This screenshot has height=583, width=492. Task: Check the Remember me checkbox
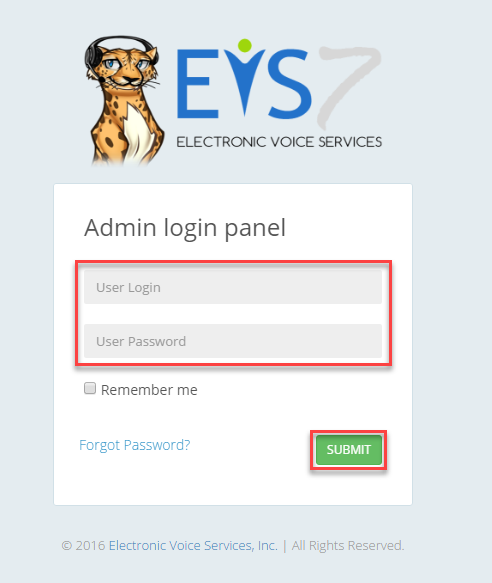coord(90,388)
